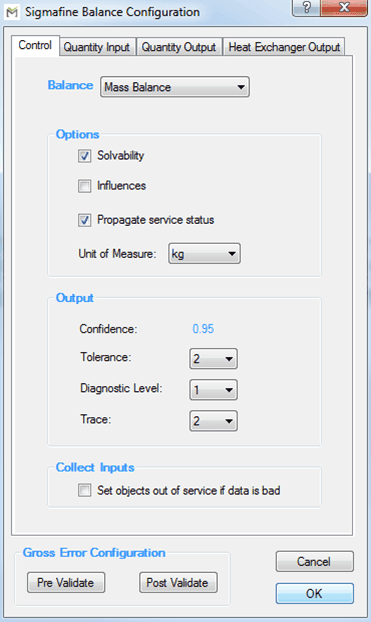Open the Quantity Input tab
This screenshot has height=622, width=371.
pyautogui.click(x=97, y=47)
